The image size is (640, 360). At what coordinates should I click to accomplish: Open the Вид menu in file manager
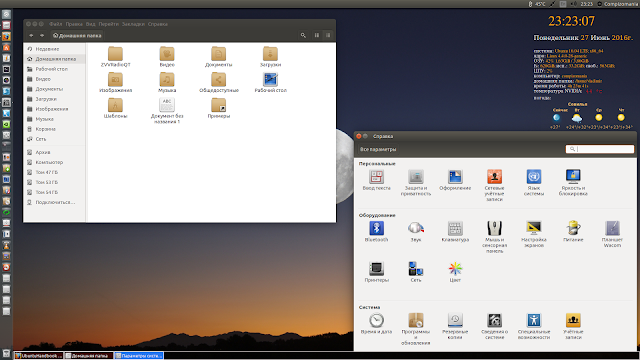[91, 24]
